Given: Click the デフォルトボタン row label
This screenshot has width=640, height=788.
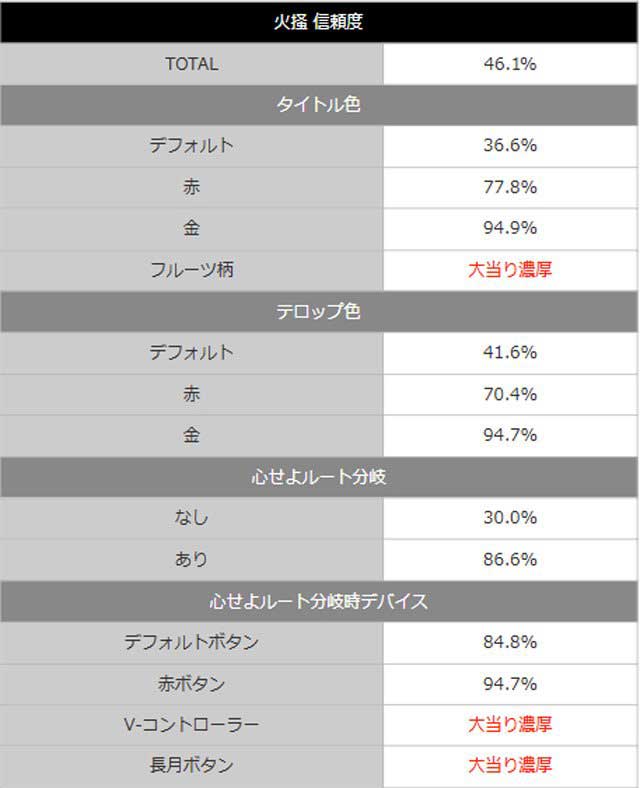Looking at the screenshot, I should tap(191, 642).
